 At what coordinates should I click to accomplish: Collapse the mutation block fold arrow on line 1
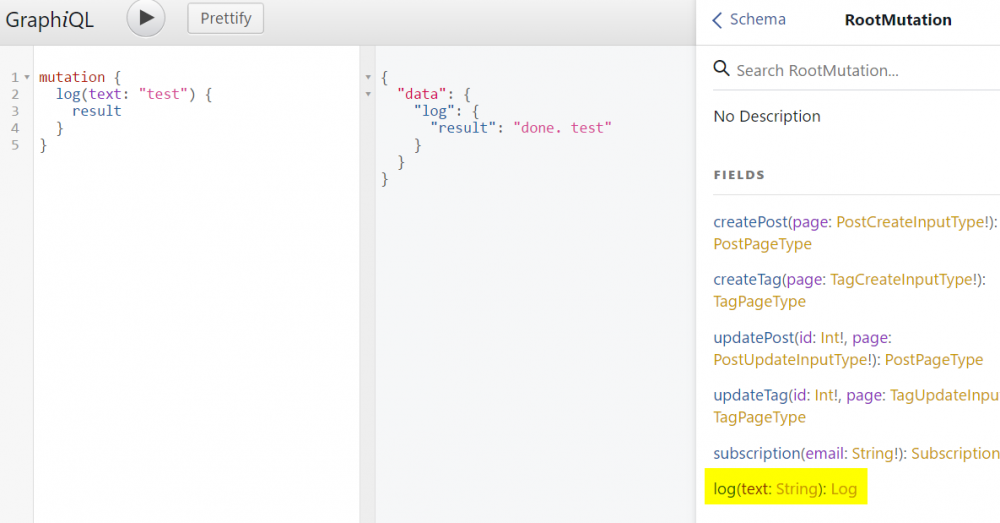pos(27,78)
